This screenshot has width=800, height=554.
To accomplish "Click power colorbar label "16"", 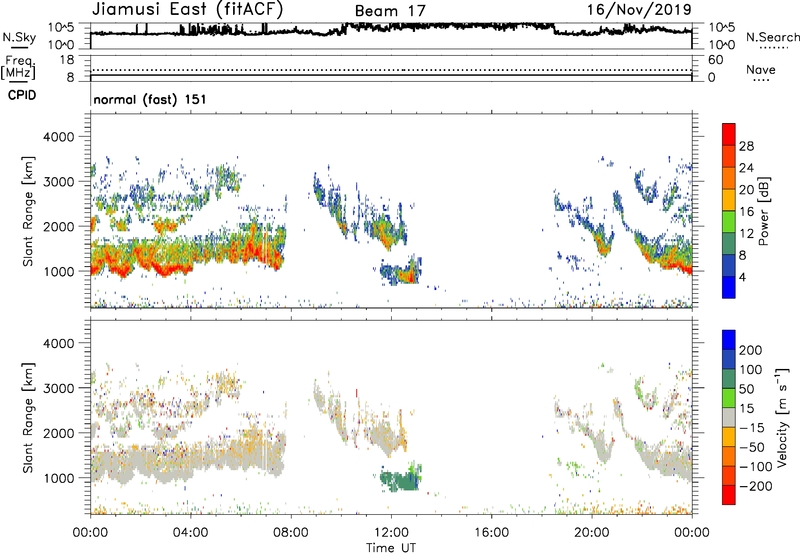I will click(x=746, y=212).
